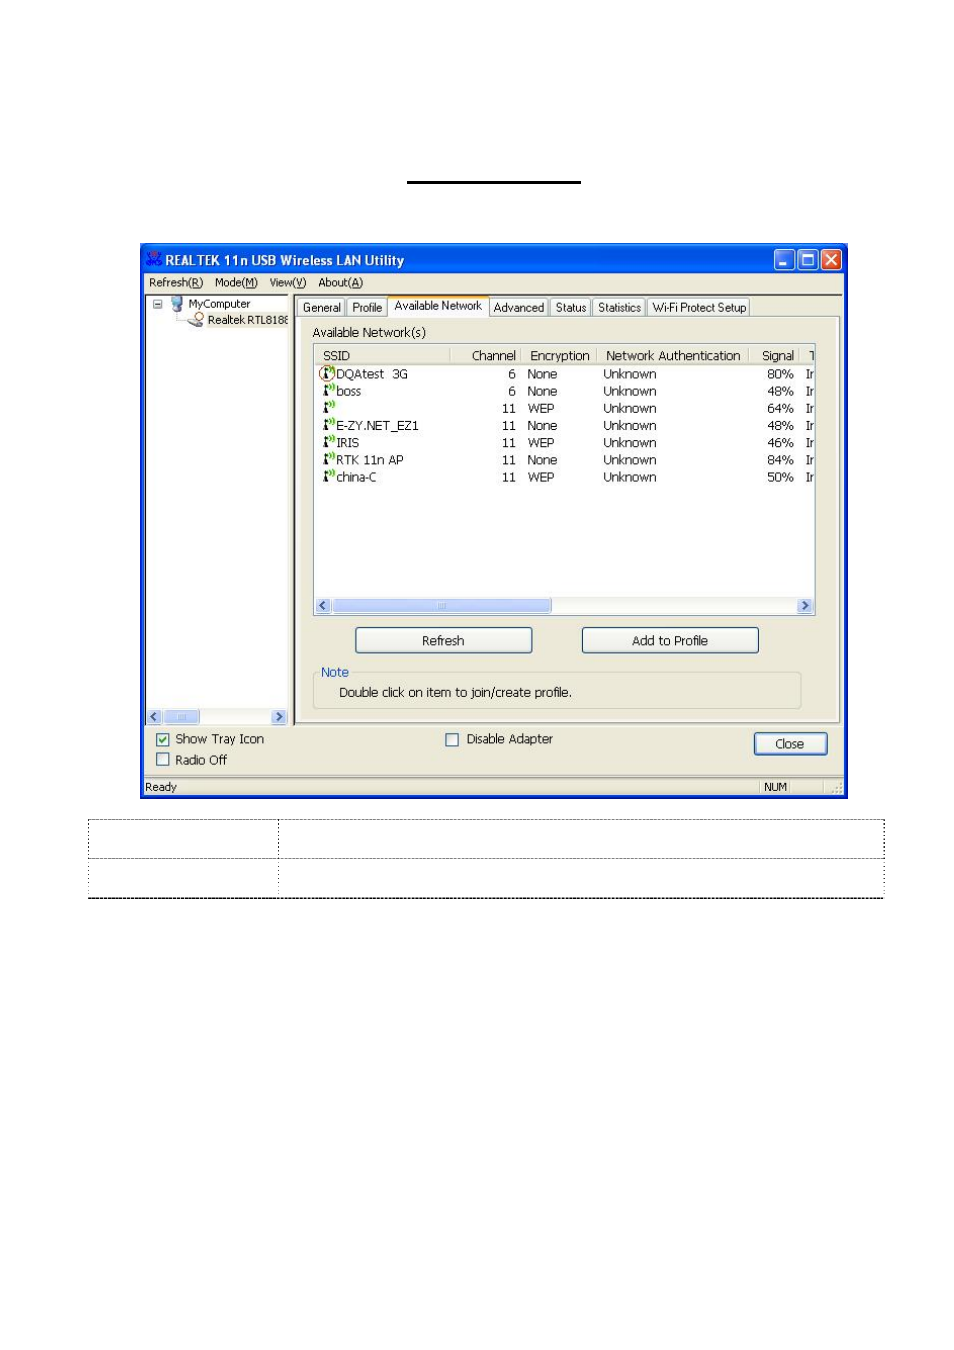Enable the Radio Off checkbox

[x=163, y=760]
